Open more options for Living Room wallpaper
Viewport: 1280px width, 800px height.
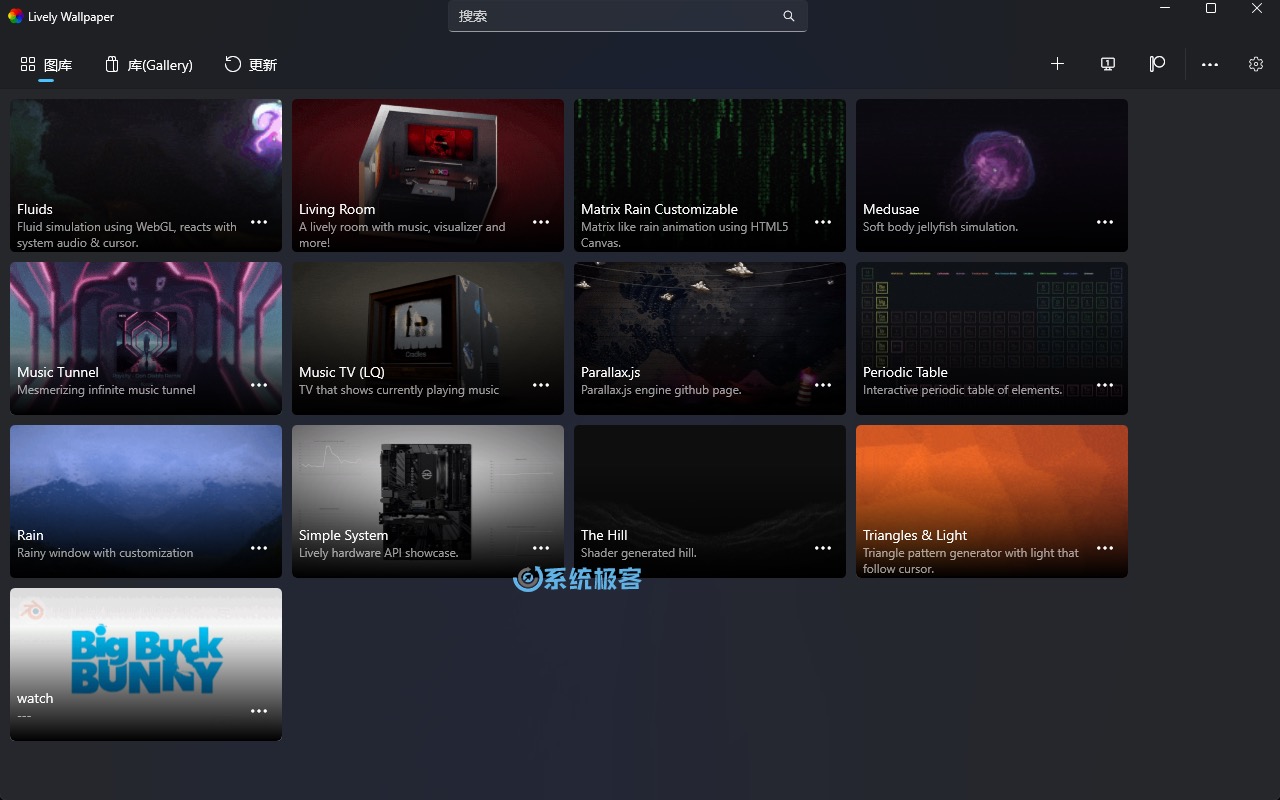click(541, 222)
